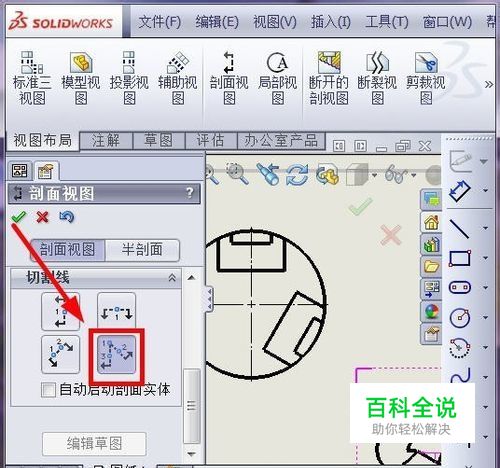This screenshot has width=500, height=468.
Task: Open the FeatureManager design tree tab icon
Action: tap(20, 171)
